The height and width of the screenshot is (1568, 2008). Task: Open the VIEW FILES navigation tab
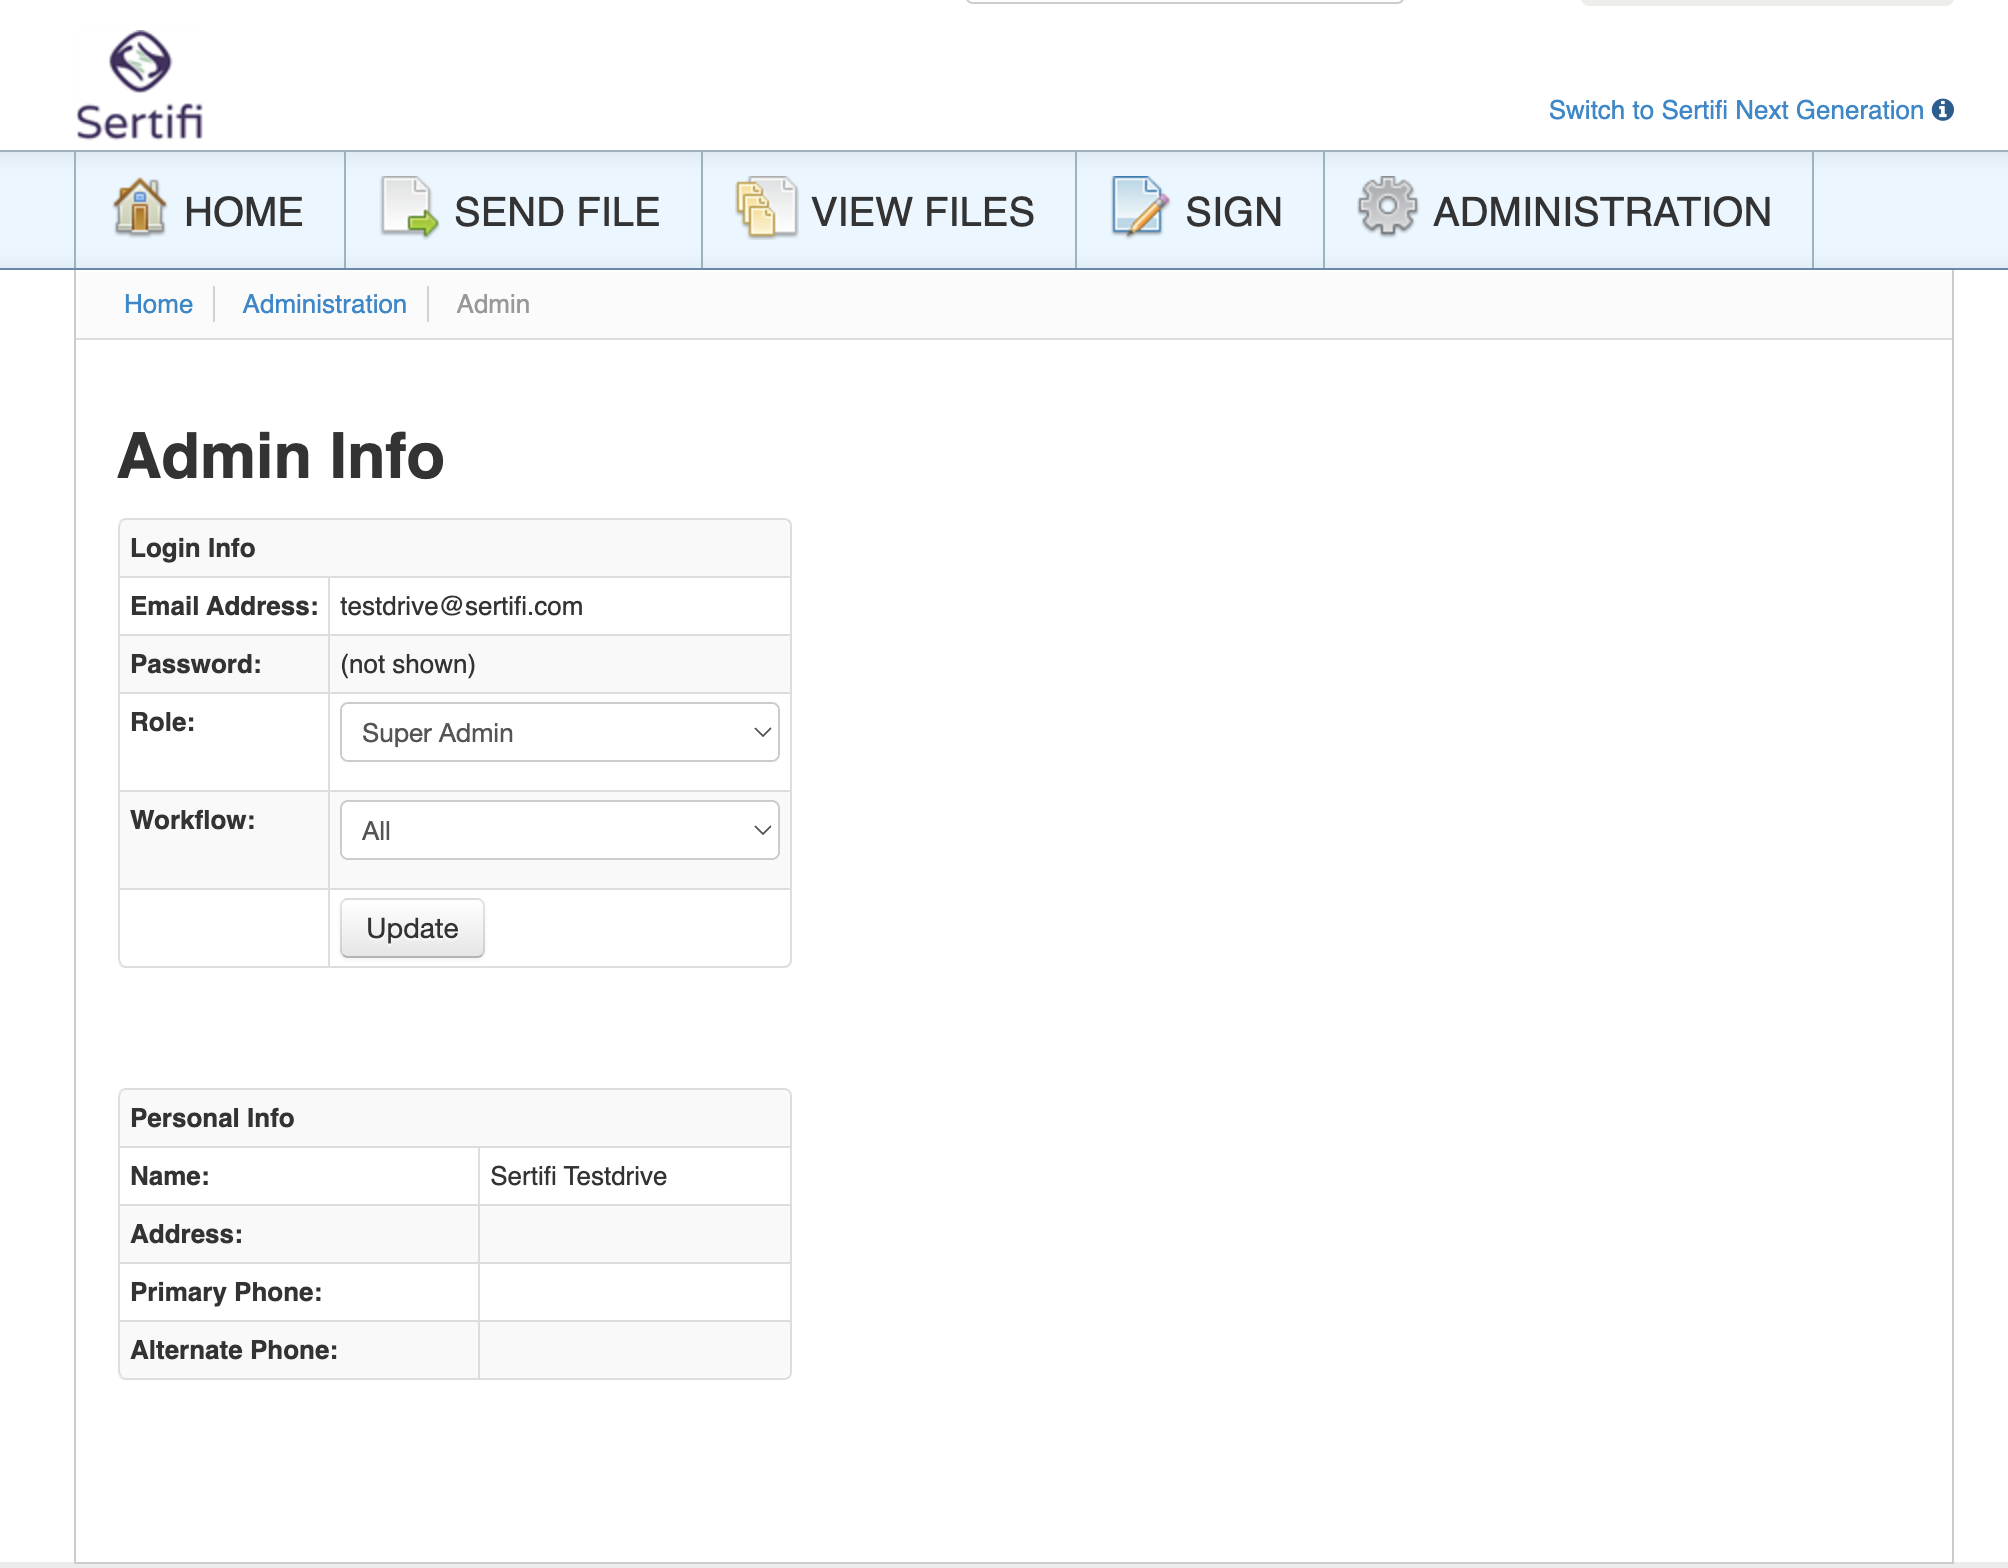(889, 211)
